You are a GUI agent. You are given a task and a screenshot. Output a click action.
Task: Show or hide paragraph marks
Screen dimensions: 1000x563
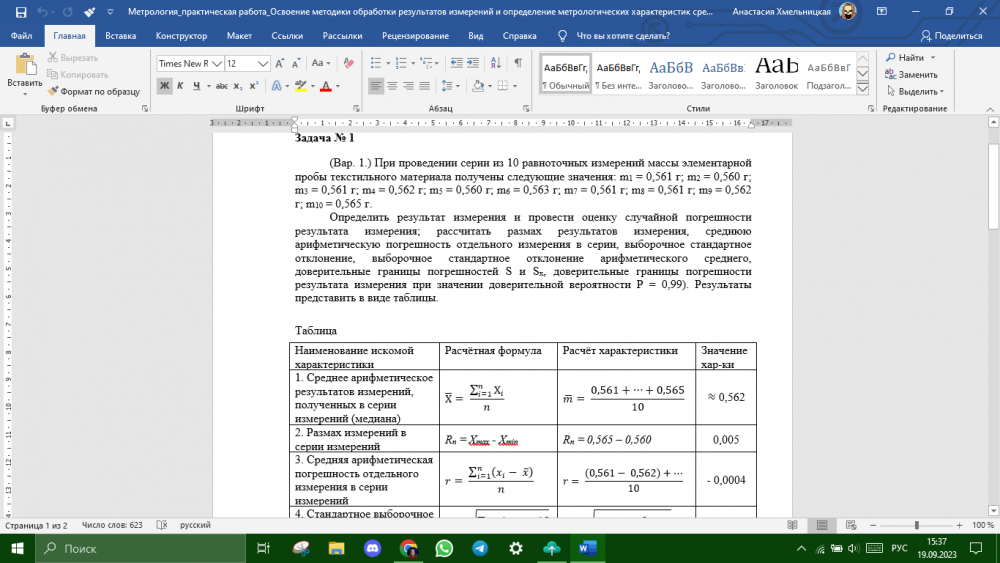tap(518, 63)
